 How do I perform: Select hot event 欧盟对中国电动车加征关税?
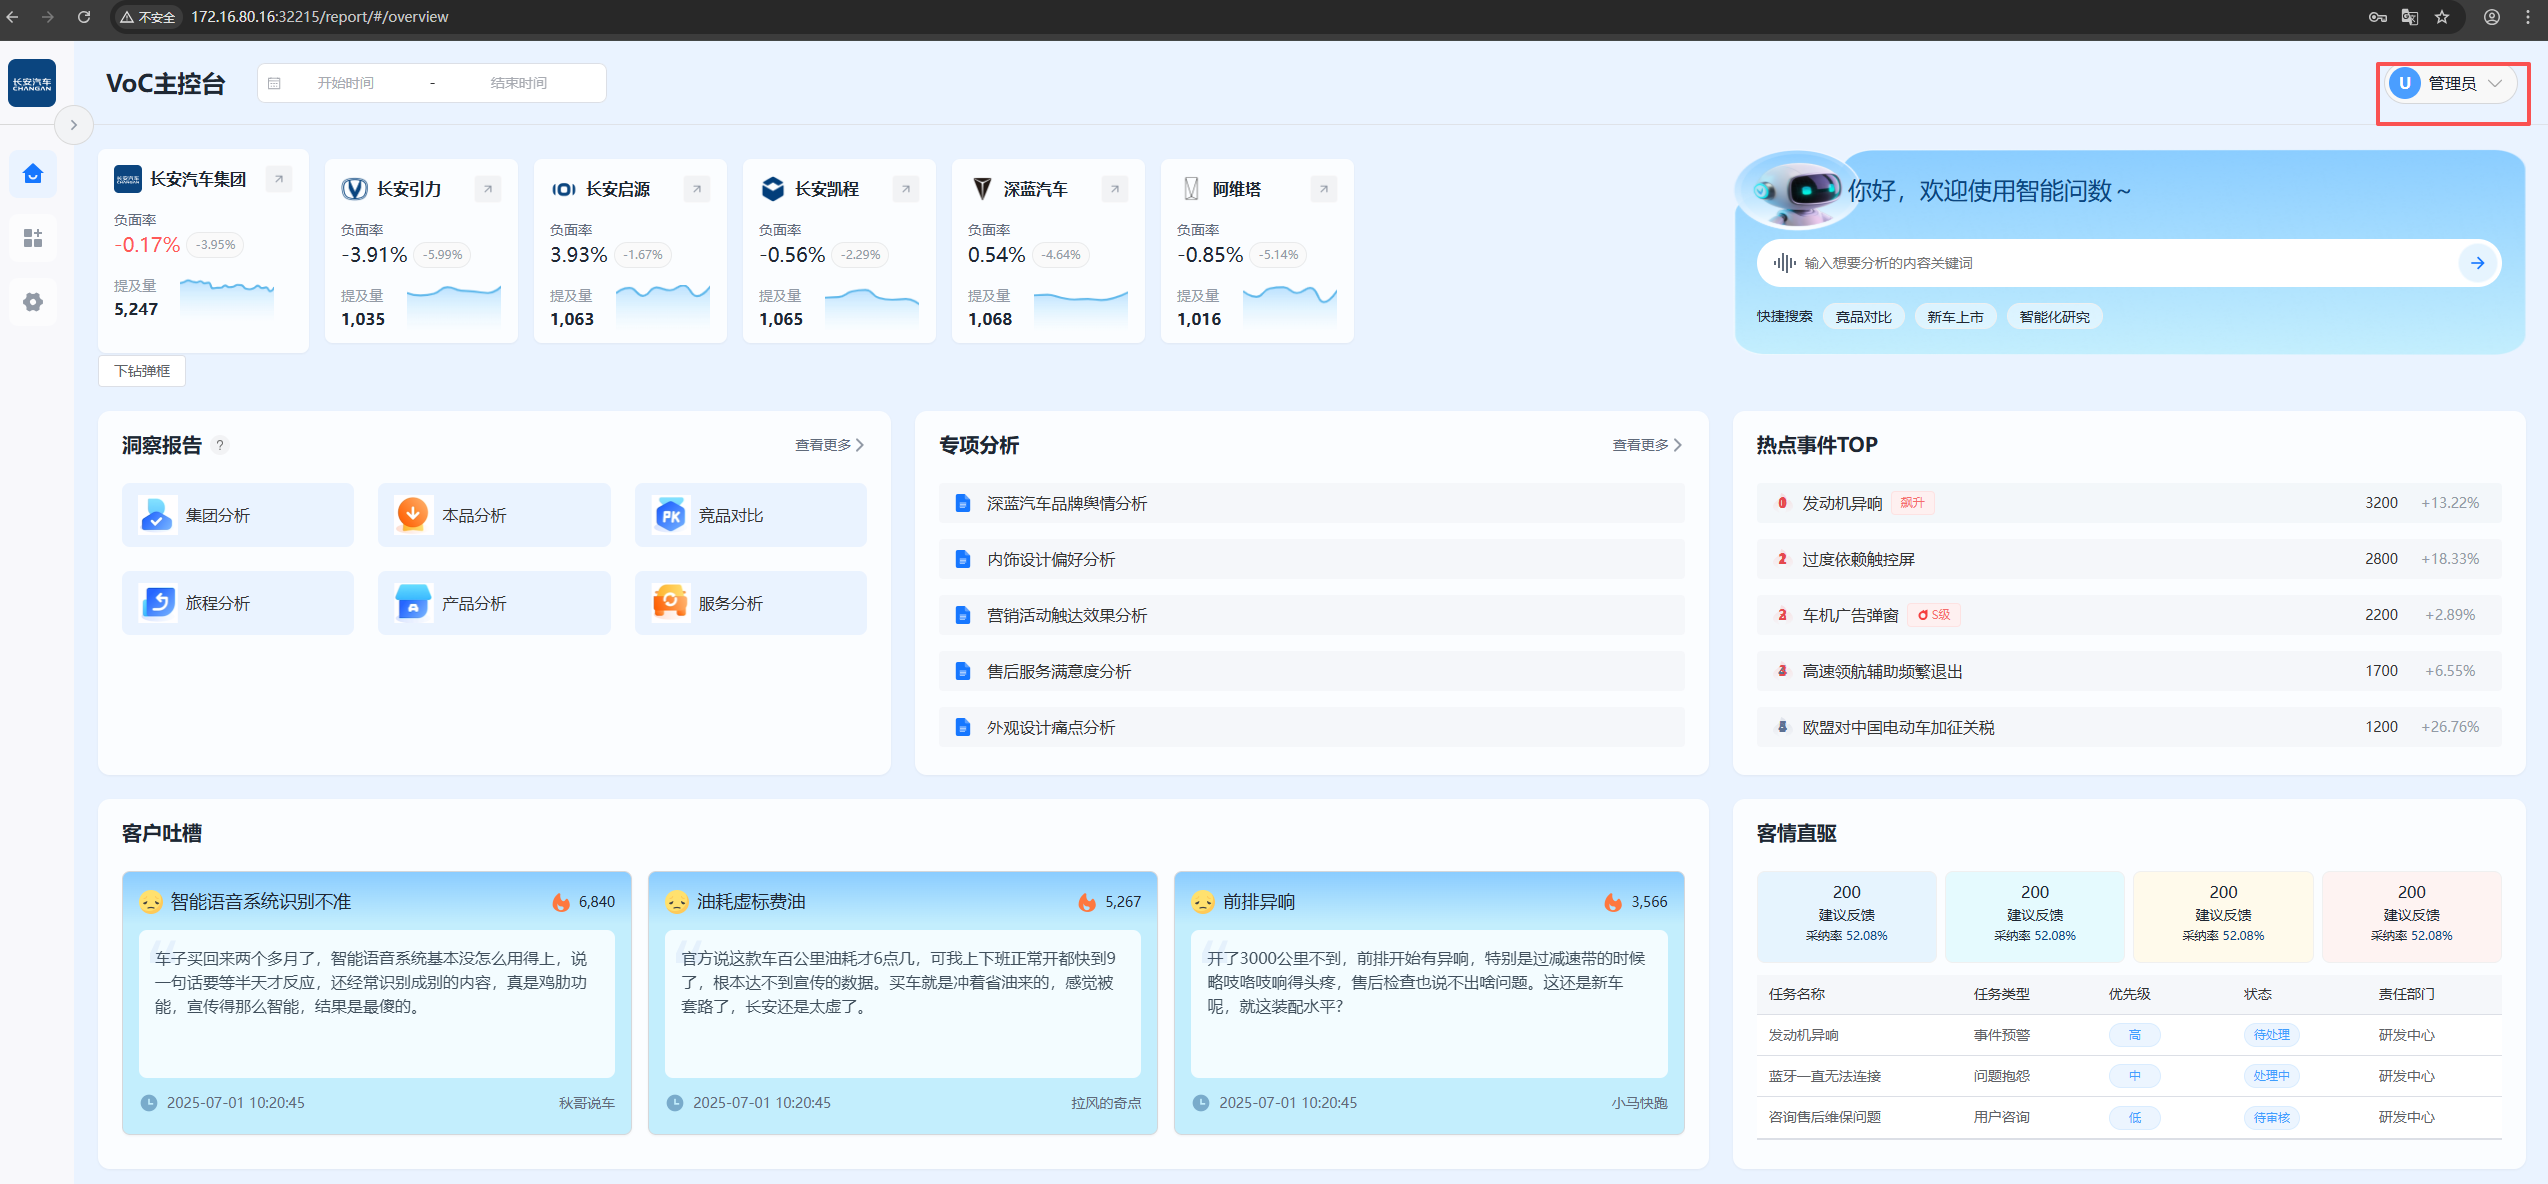2129,727
